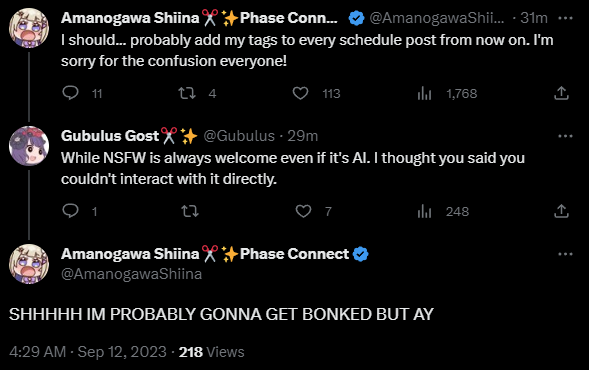Open more options on the 31m tweet
Viewport: 589px width, 370px height.
[x=565, y=18]
